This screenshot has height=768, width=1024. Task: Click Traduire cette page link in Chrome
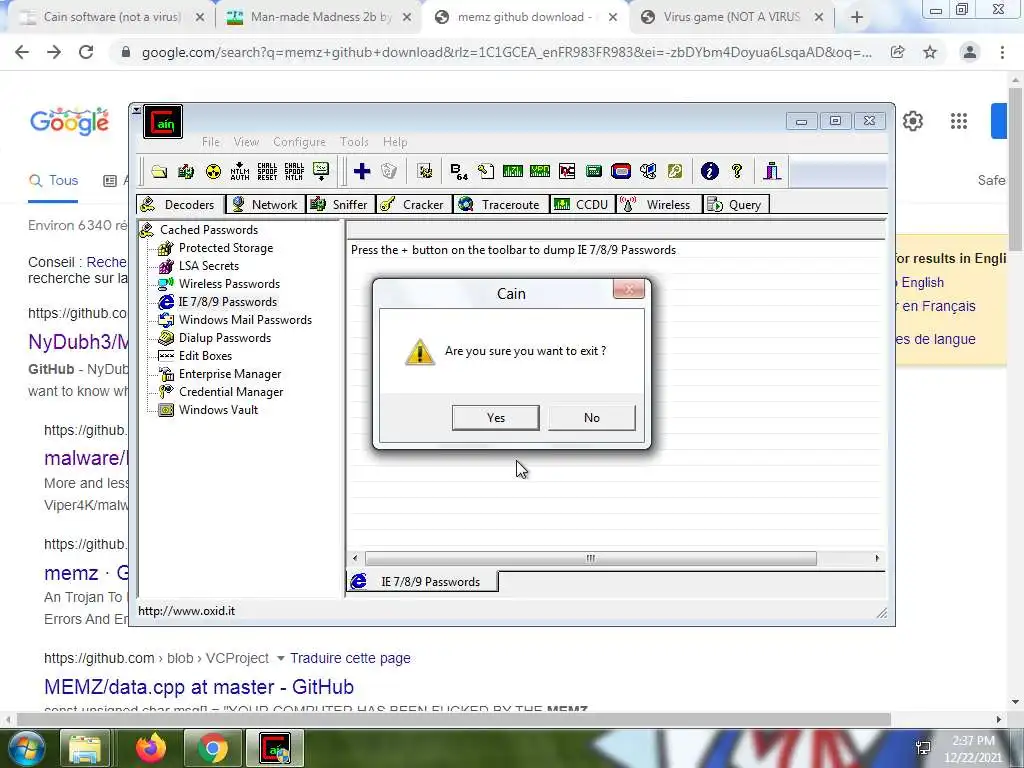(350, 658)
